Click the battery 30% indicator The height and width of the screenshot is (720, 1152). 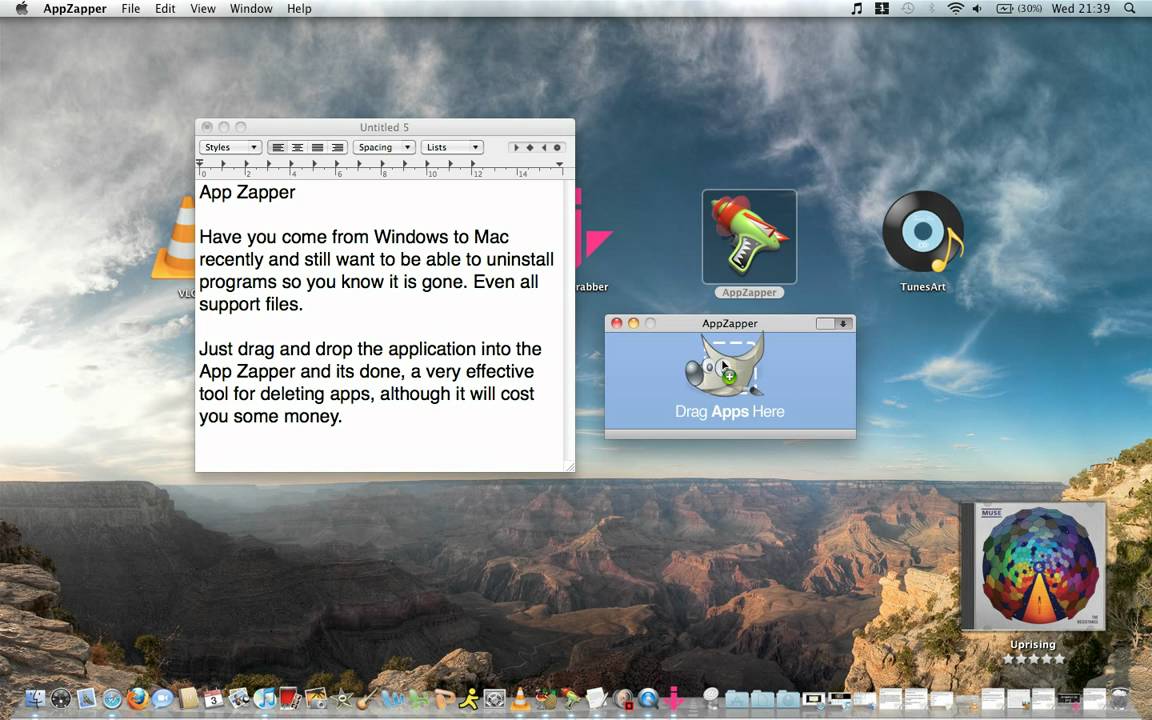pos(1019,8)
